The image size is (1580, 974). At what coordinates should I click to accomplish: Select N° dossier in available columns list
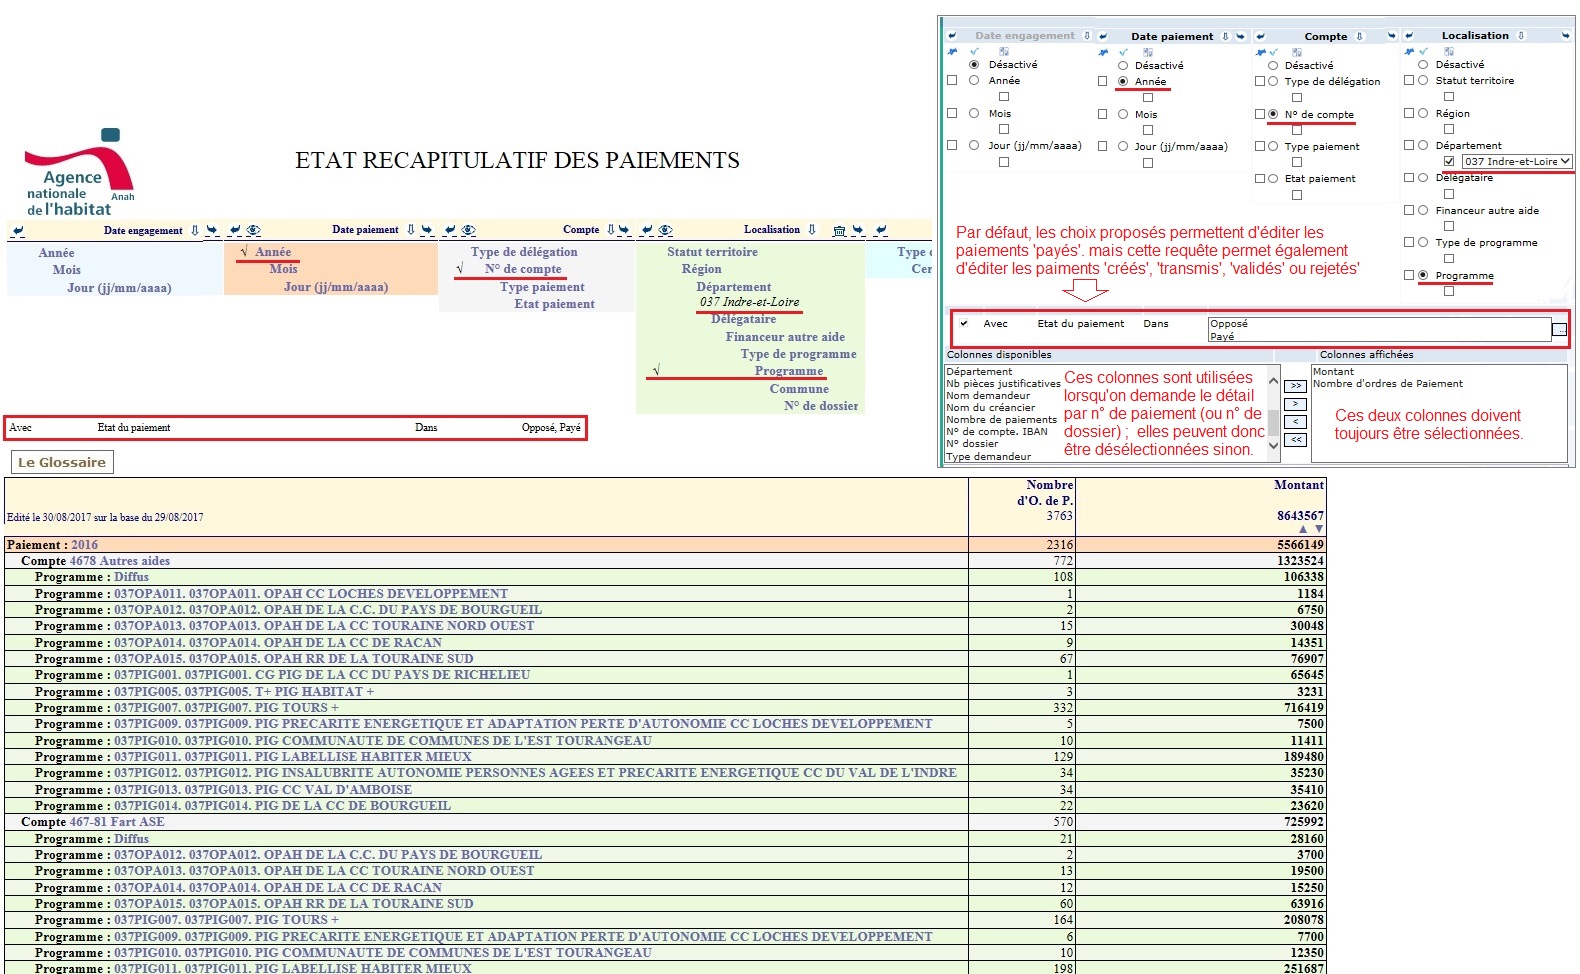point(972,444)
